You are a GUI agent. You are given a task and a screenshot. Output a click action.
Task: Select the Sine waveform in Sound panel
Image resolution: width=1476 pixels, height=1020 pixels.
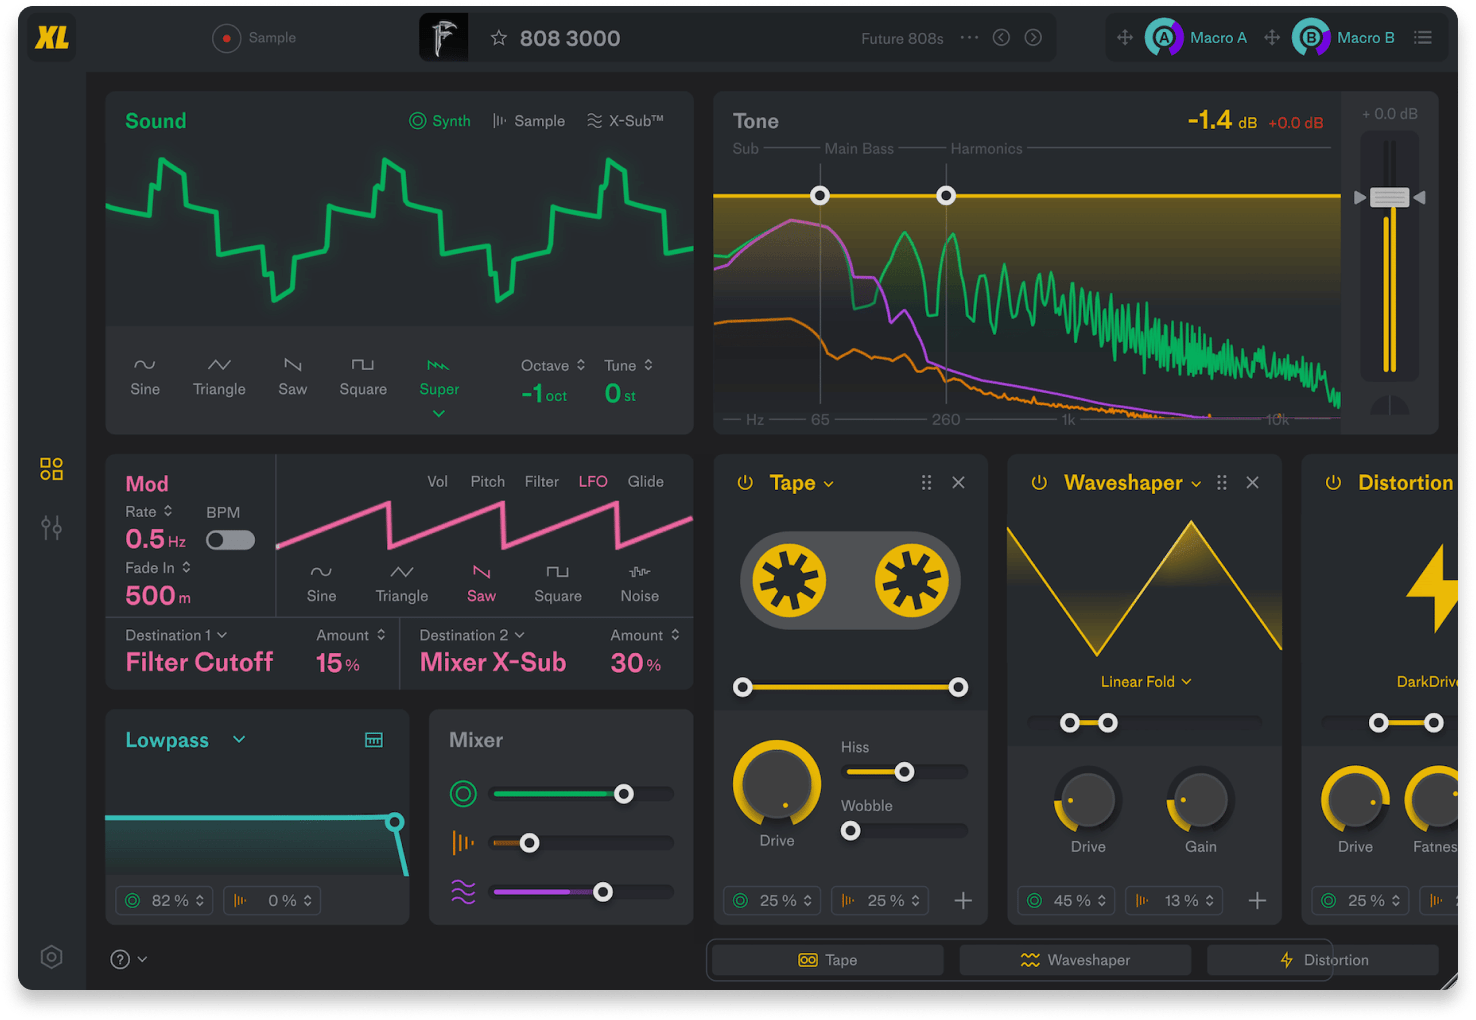145,376
